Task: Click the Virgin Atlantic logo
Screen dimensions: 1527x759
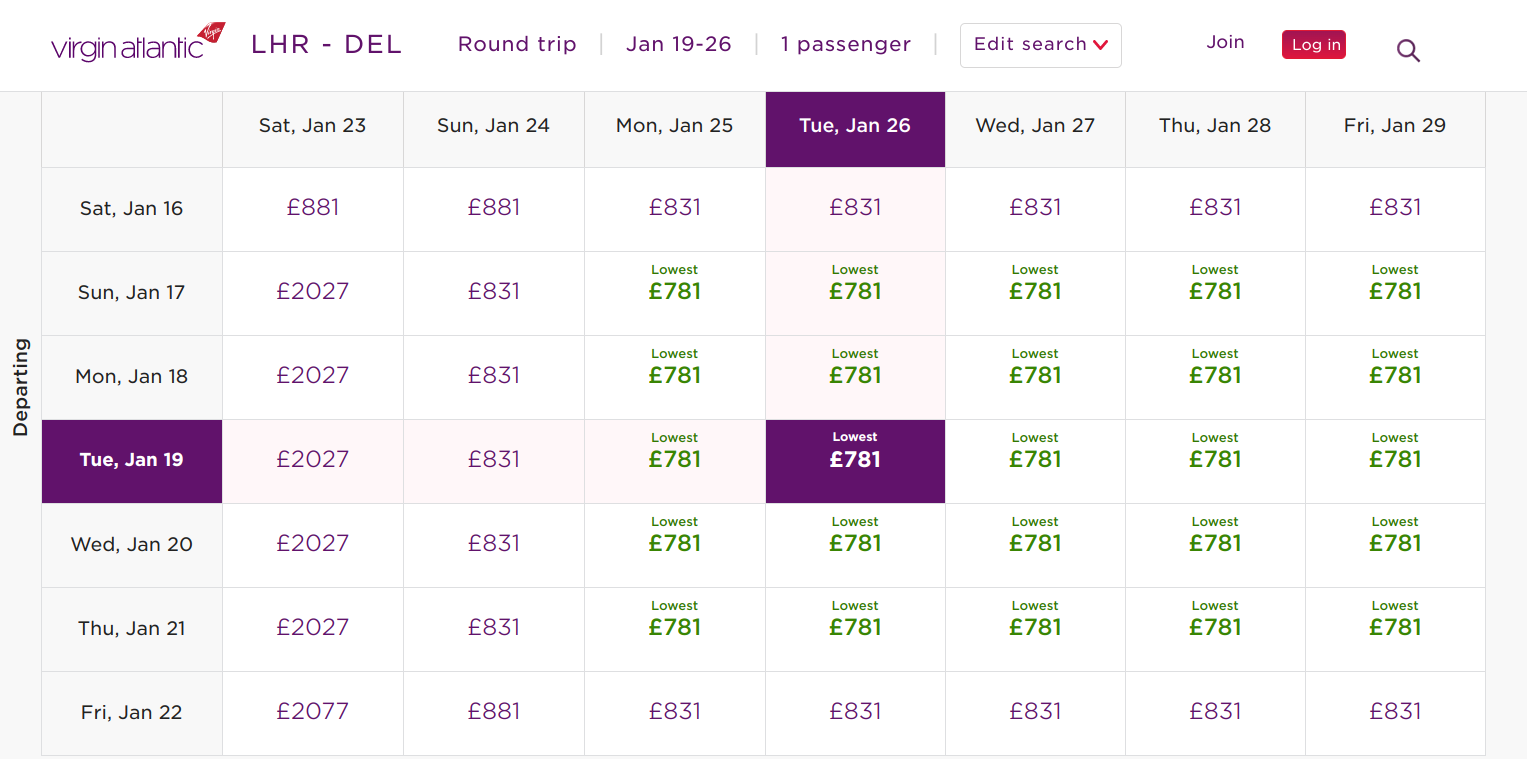Action: coord(138,45)
